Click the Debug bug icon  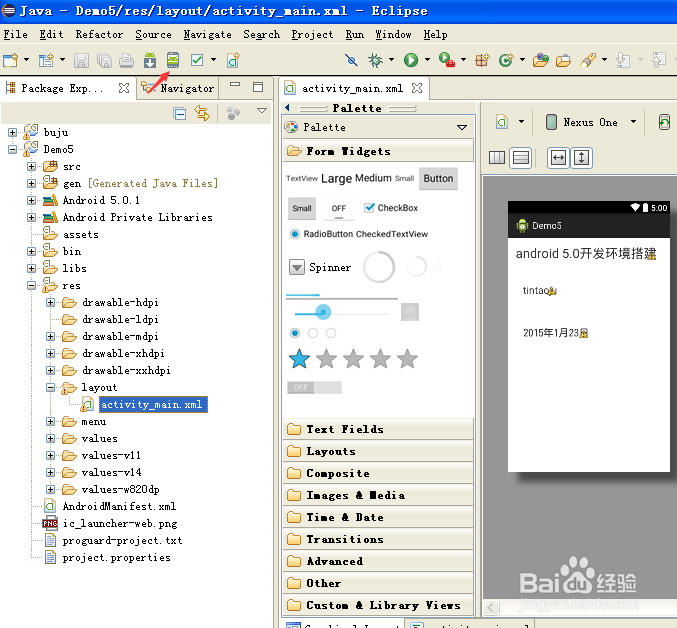[x=375, y=60]
